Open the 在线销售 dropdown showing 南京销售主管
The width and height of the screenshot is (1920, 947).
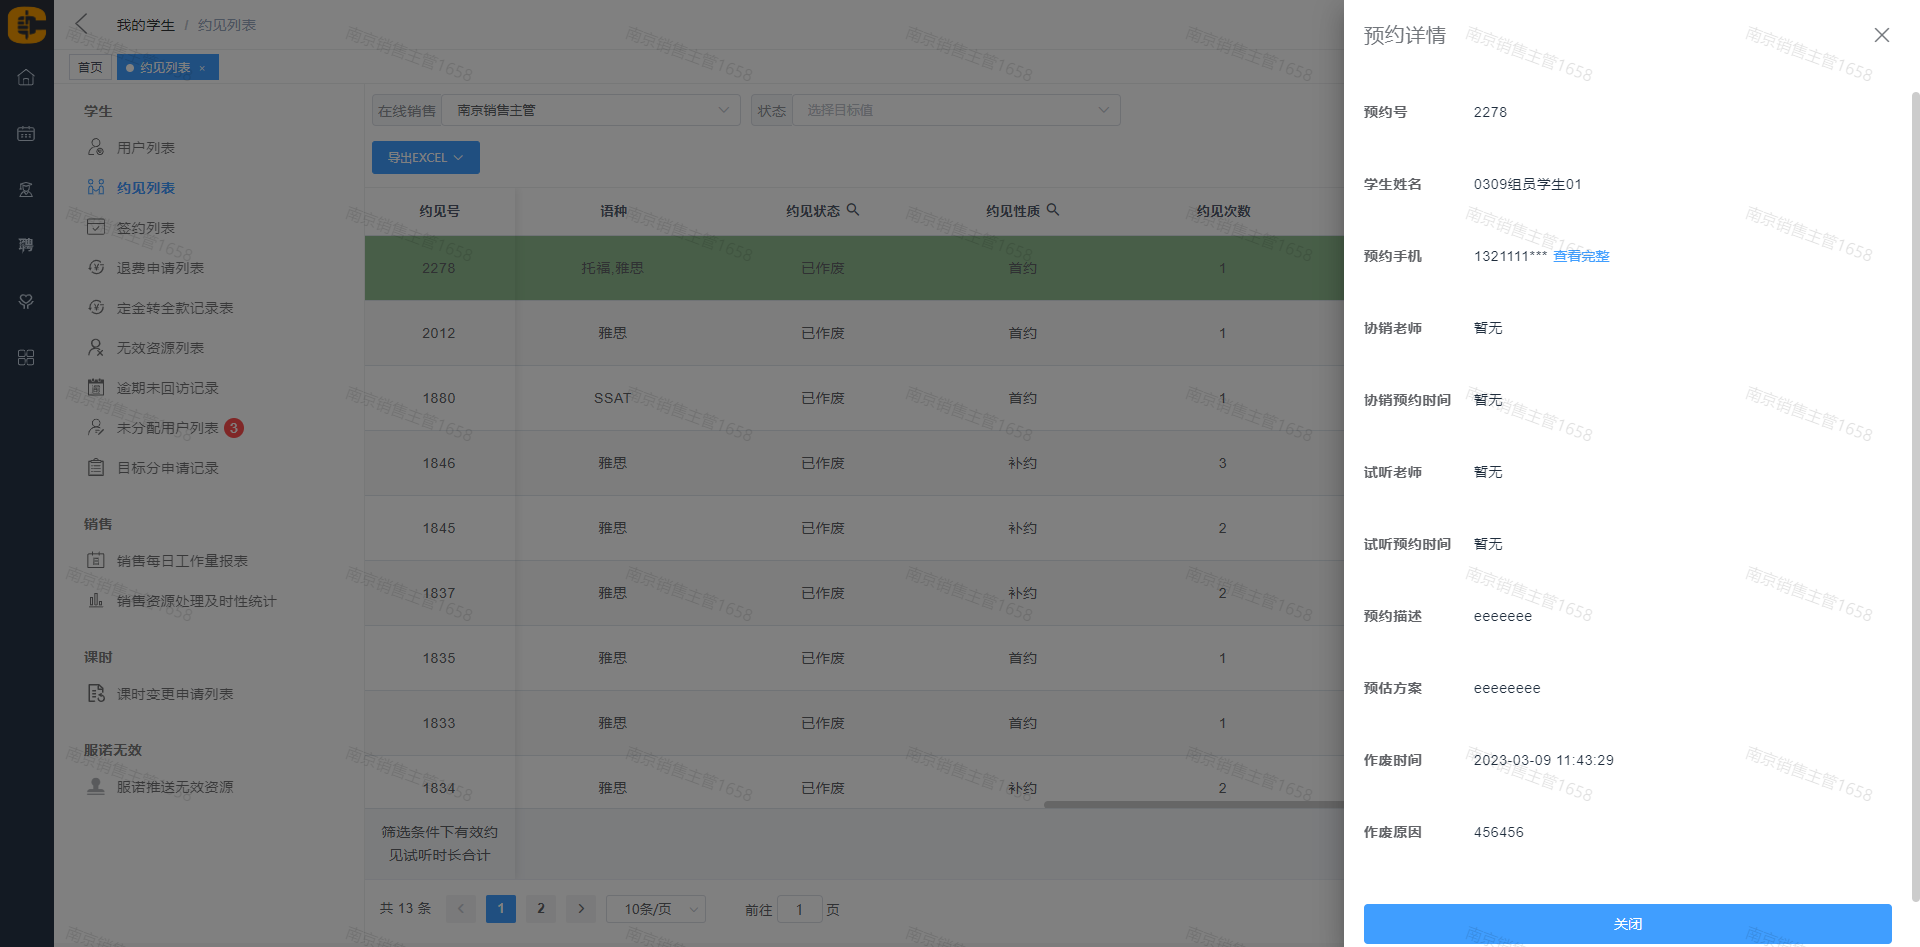pyautogui.click(x=590, y=110)
